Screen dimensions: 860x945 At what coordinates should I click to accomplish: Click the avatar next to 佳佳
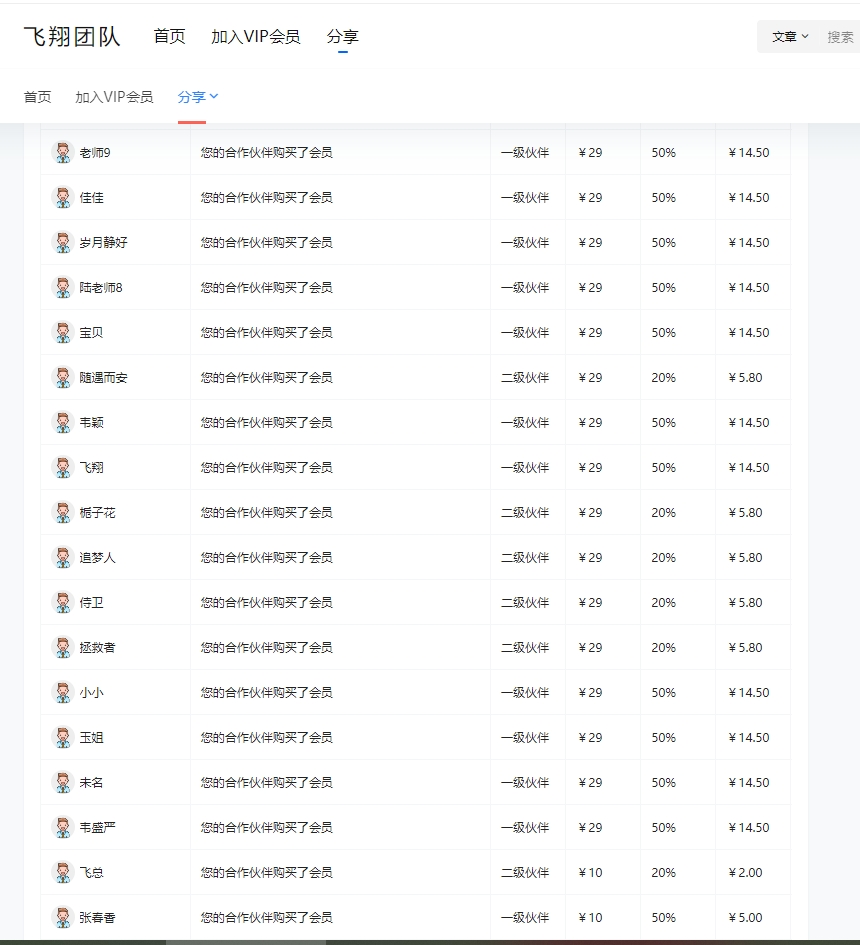pos(61,197)
